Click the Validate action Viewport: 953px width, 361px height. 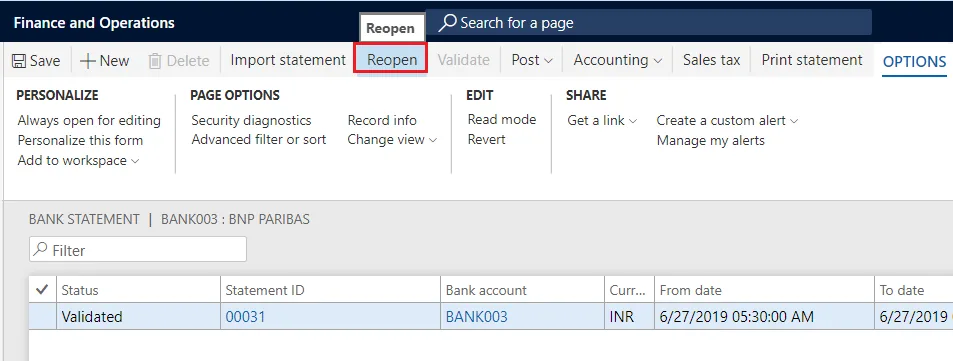(x=464, y=60)
